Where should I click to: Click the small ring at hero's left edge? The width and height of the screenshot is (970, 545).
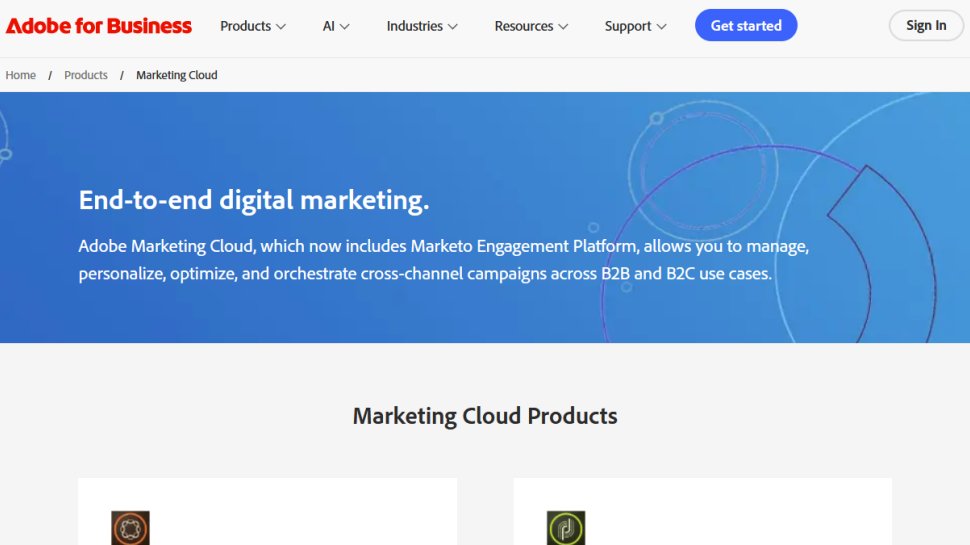5,154
